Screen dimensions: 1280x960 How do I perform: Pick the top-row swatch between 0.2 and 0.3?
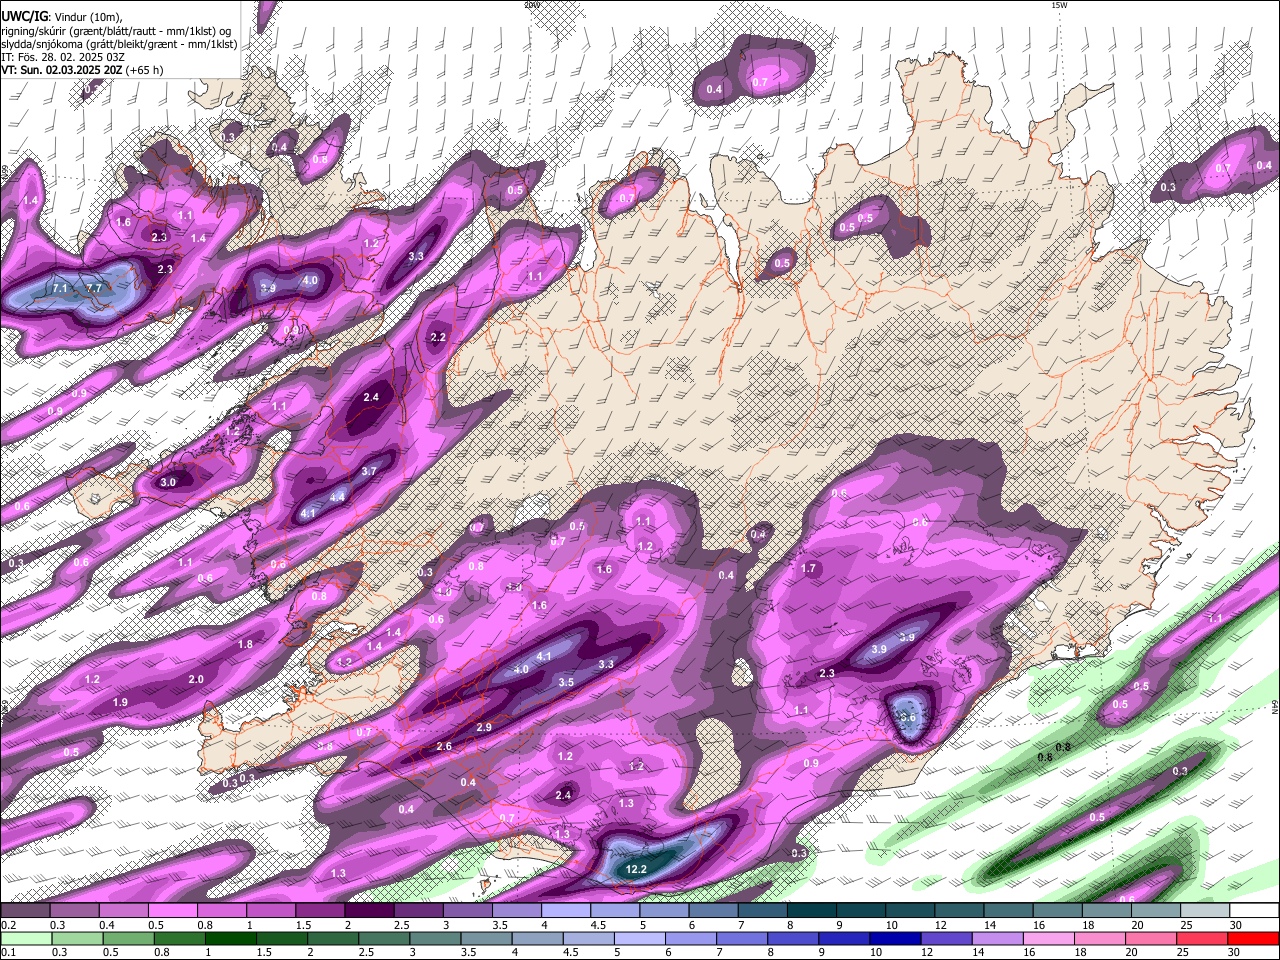tap(25, 911)
